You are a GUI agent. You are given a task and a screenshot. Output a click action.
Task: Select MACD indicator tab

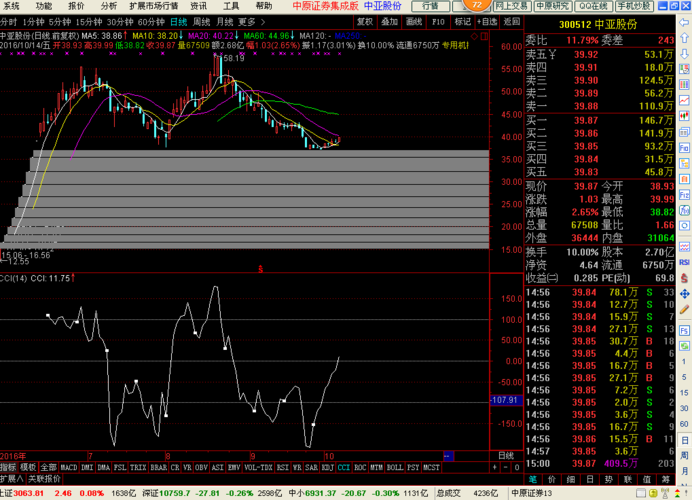[68, 467]
